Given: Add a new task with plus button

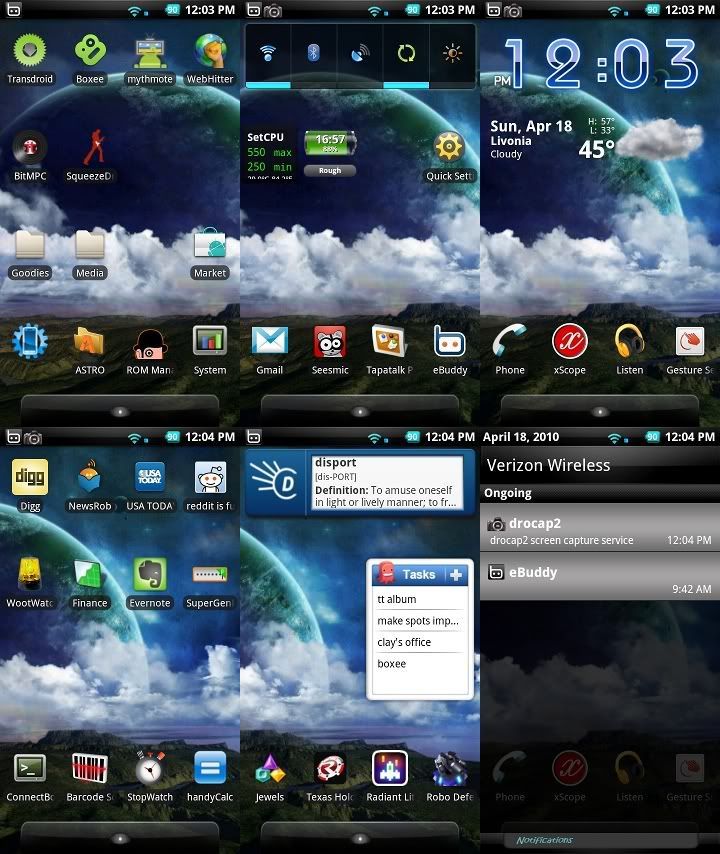Looking at the screenshot, I should pyautogui.click(x=456, y=575).
